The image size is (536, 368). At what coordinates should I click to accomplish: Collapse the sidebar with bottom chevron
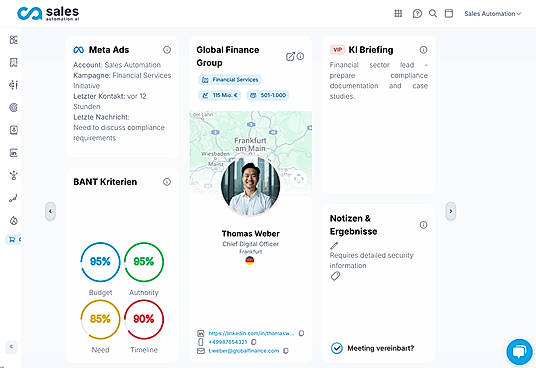tap(11, 346)
